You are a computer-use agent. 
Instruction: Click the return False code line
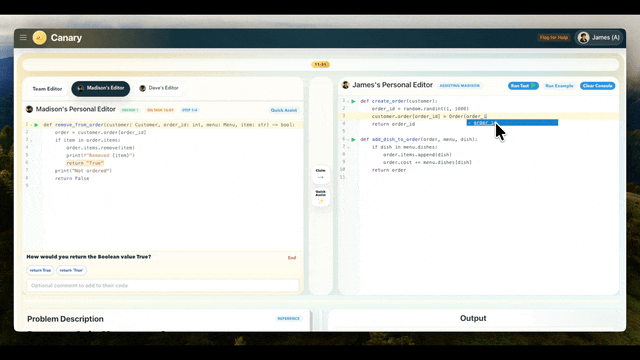[72, 178]
